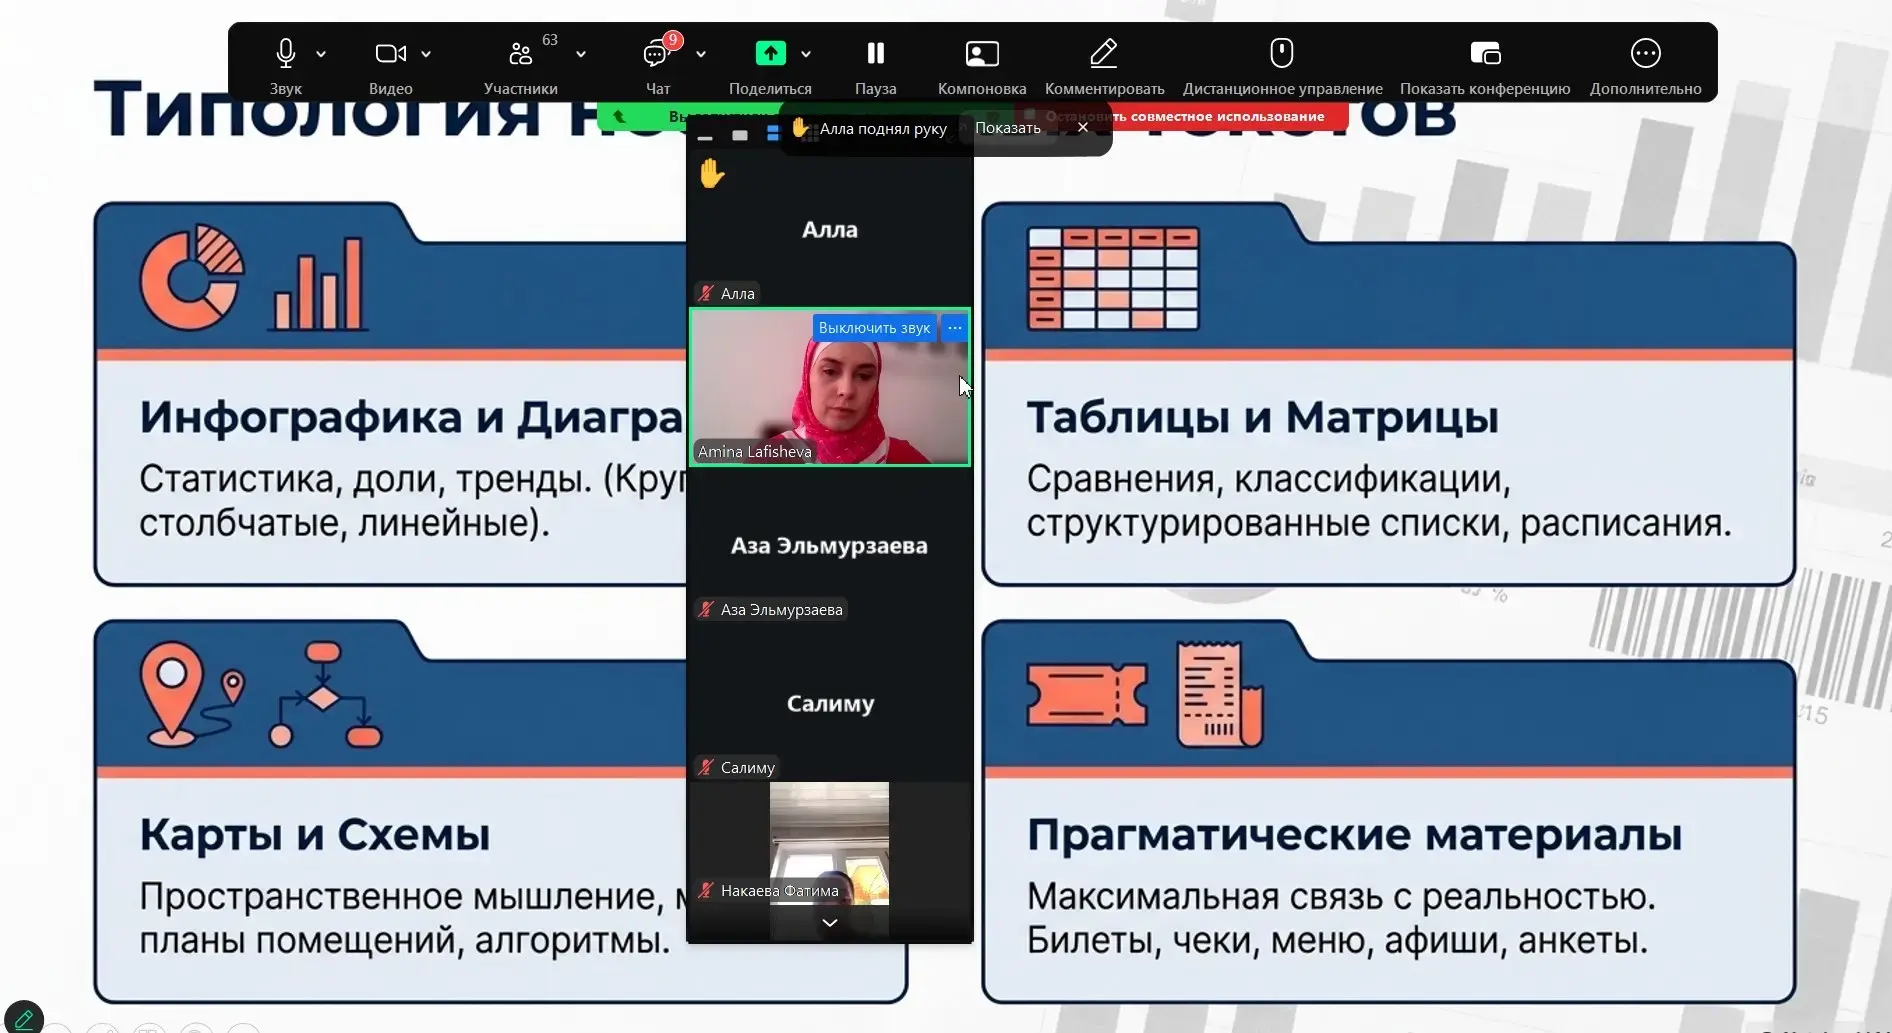Mute the microphone via Звук icon

[285, 54]
